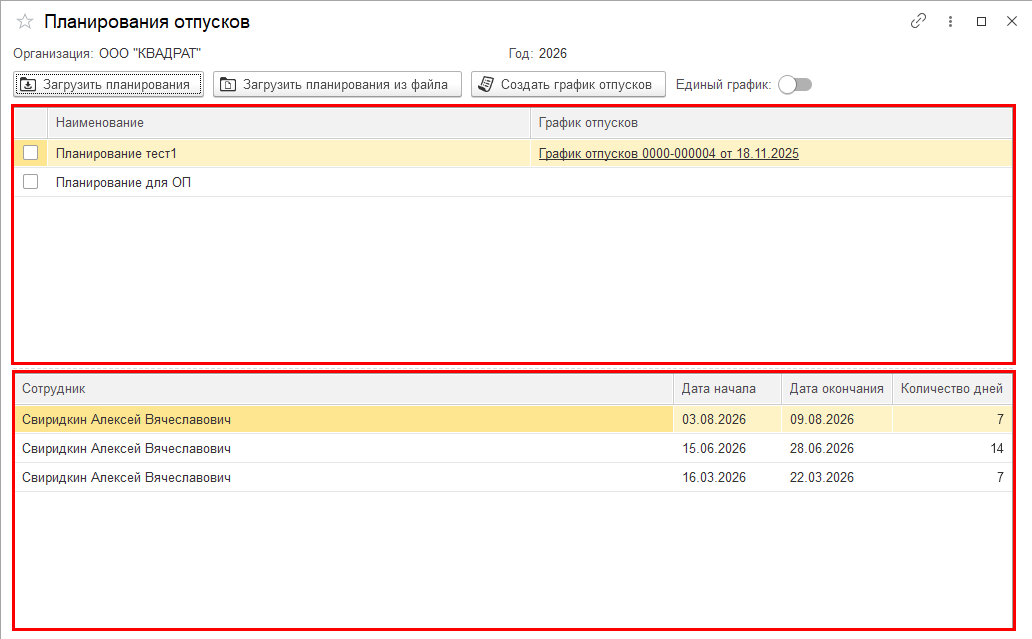Click the Дата окончания cell 22.03.2026
This screenshot has height=639, width=1032.
[x=836, y=478]
